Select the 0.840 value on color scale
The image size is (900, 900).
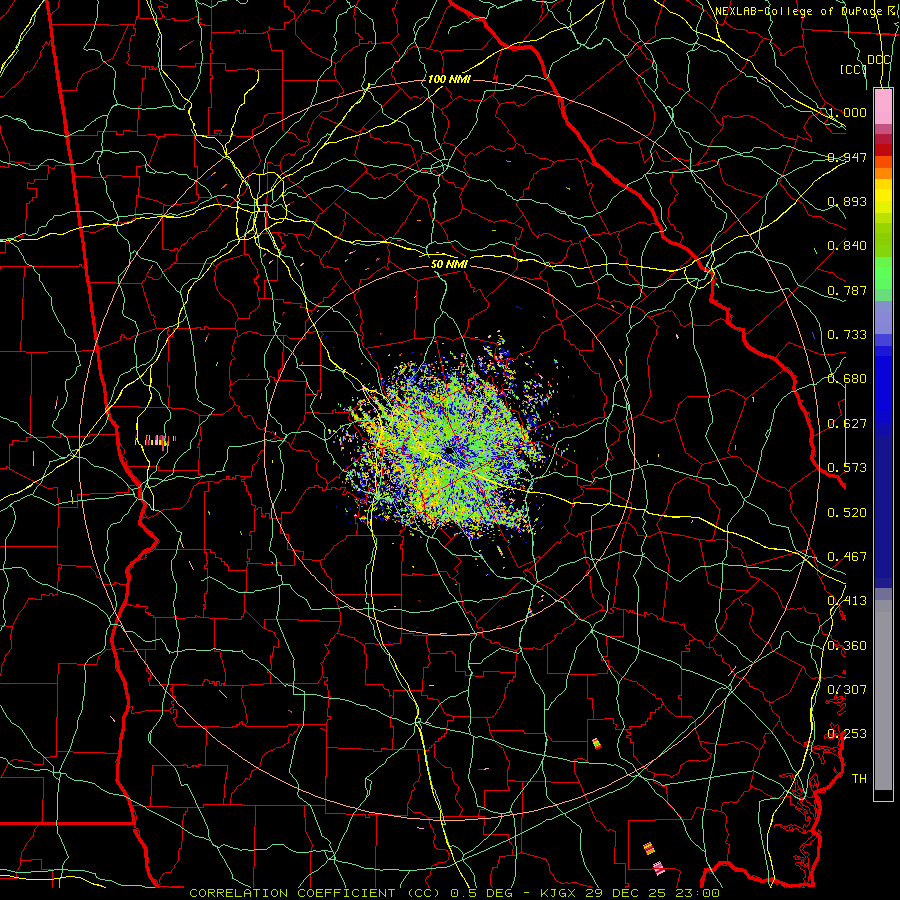click(x=847, y=246)
